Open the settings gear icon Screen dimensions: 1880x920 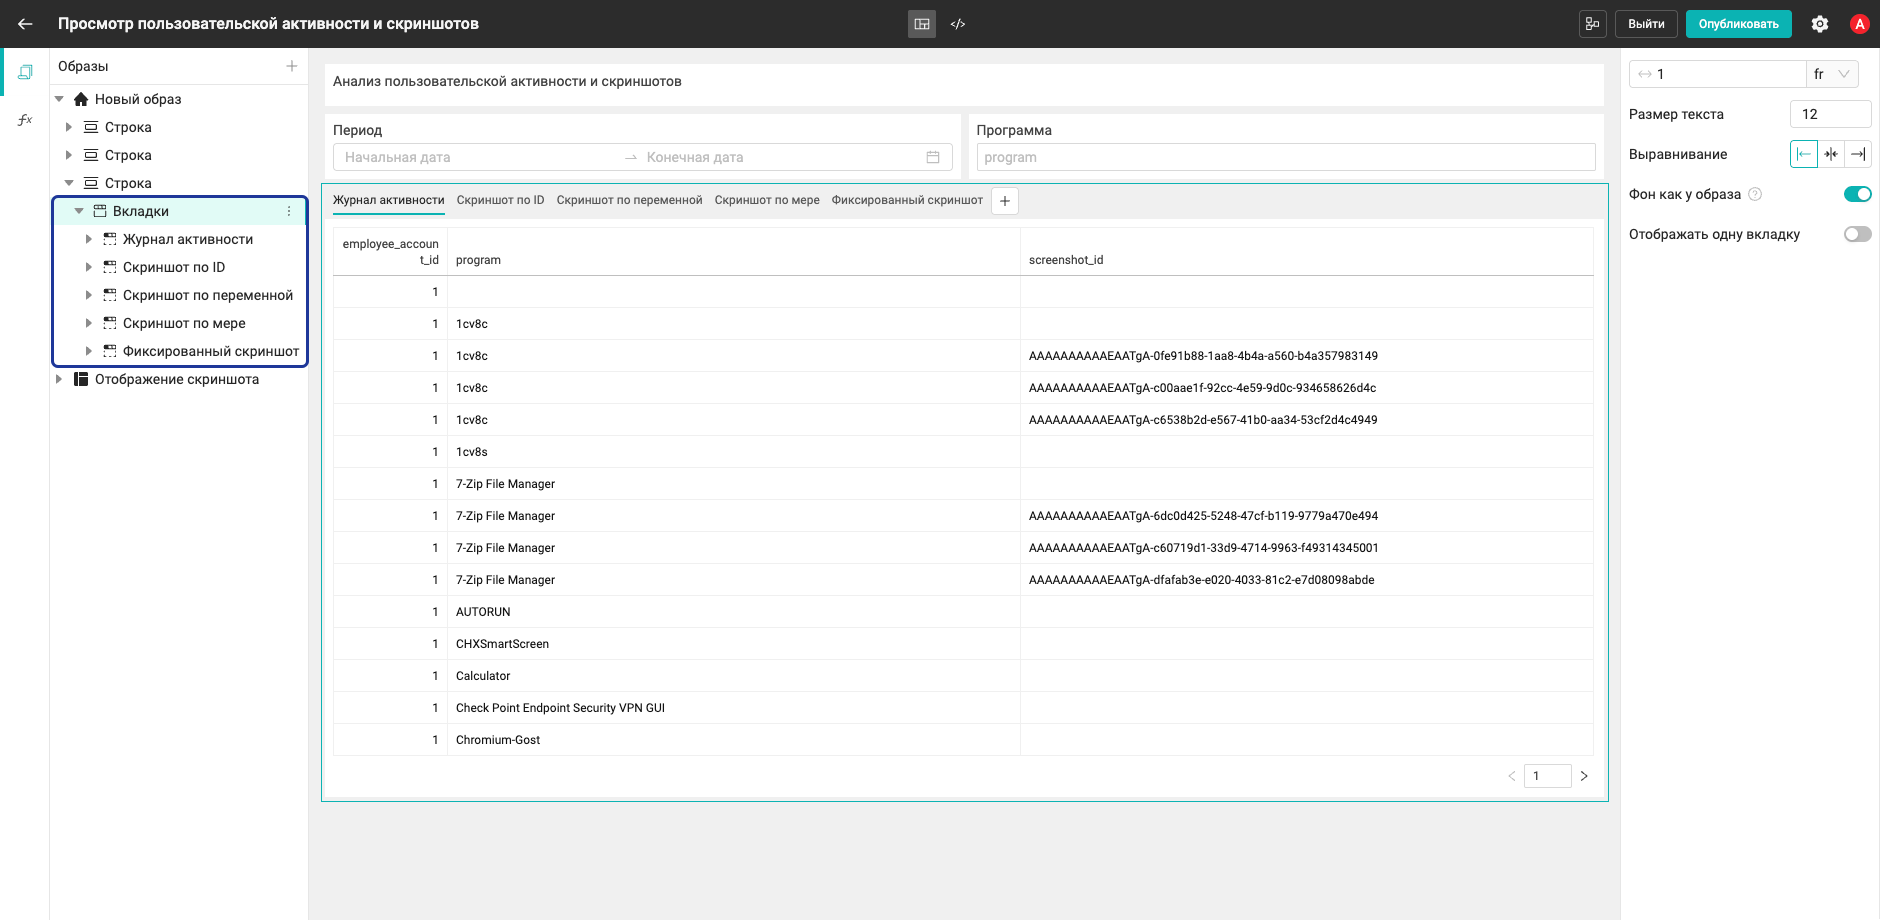(1820, 24)
